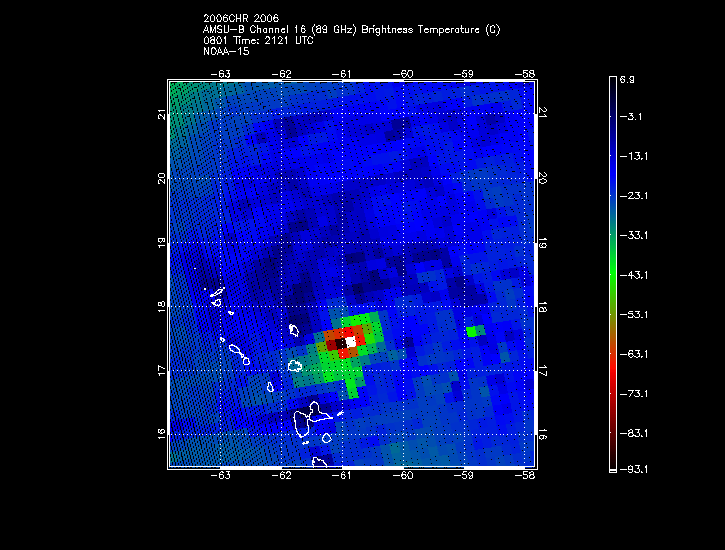Click the title text '2006CHR 2006'
The width and height of the screenshot is (725, 550).
[241, 18]
